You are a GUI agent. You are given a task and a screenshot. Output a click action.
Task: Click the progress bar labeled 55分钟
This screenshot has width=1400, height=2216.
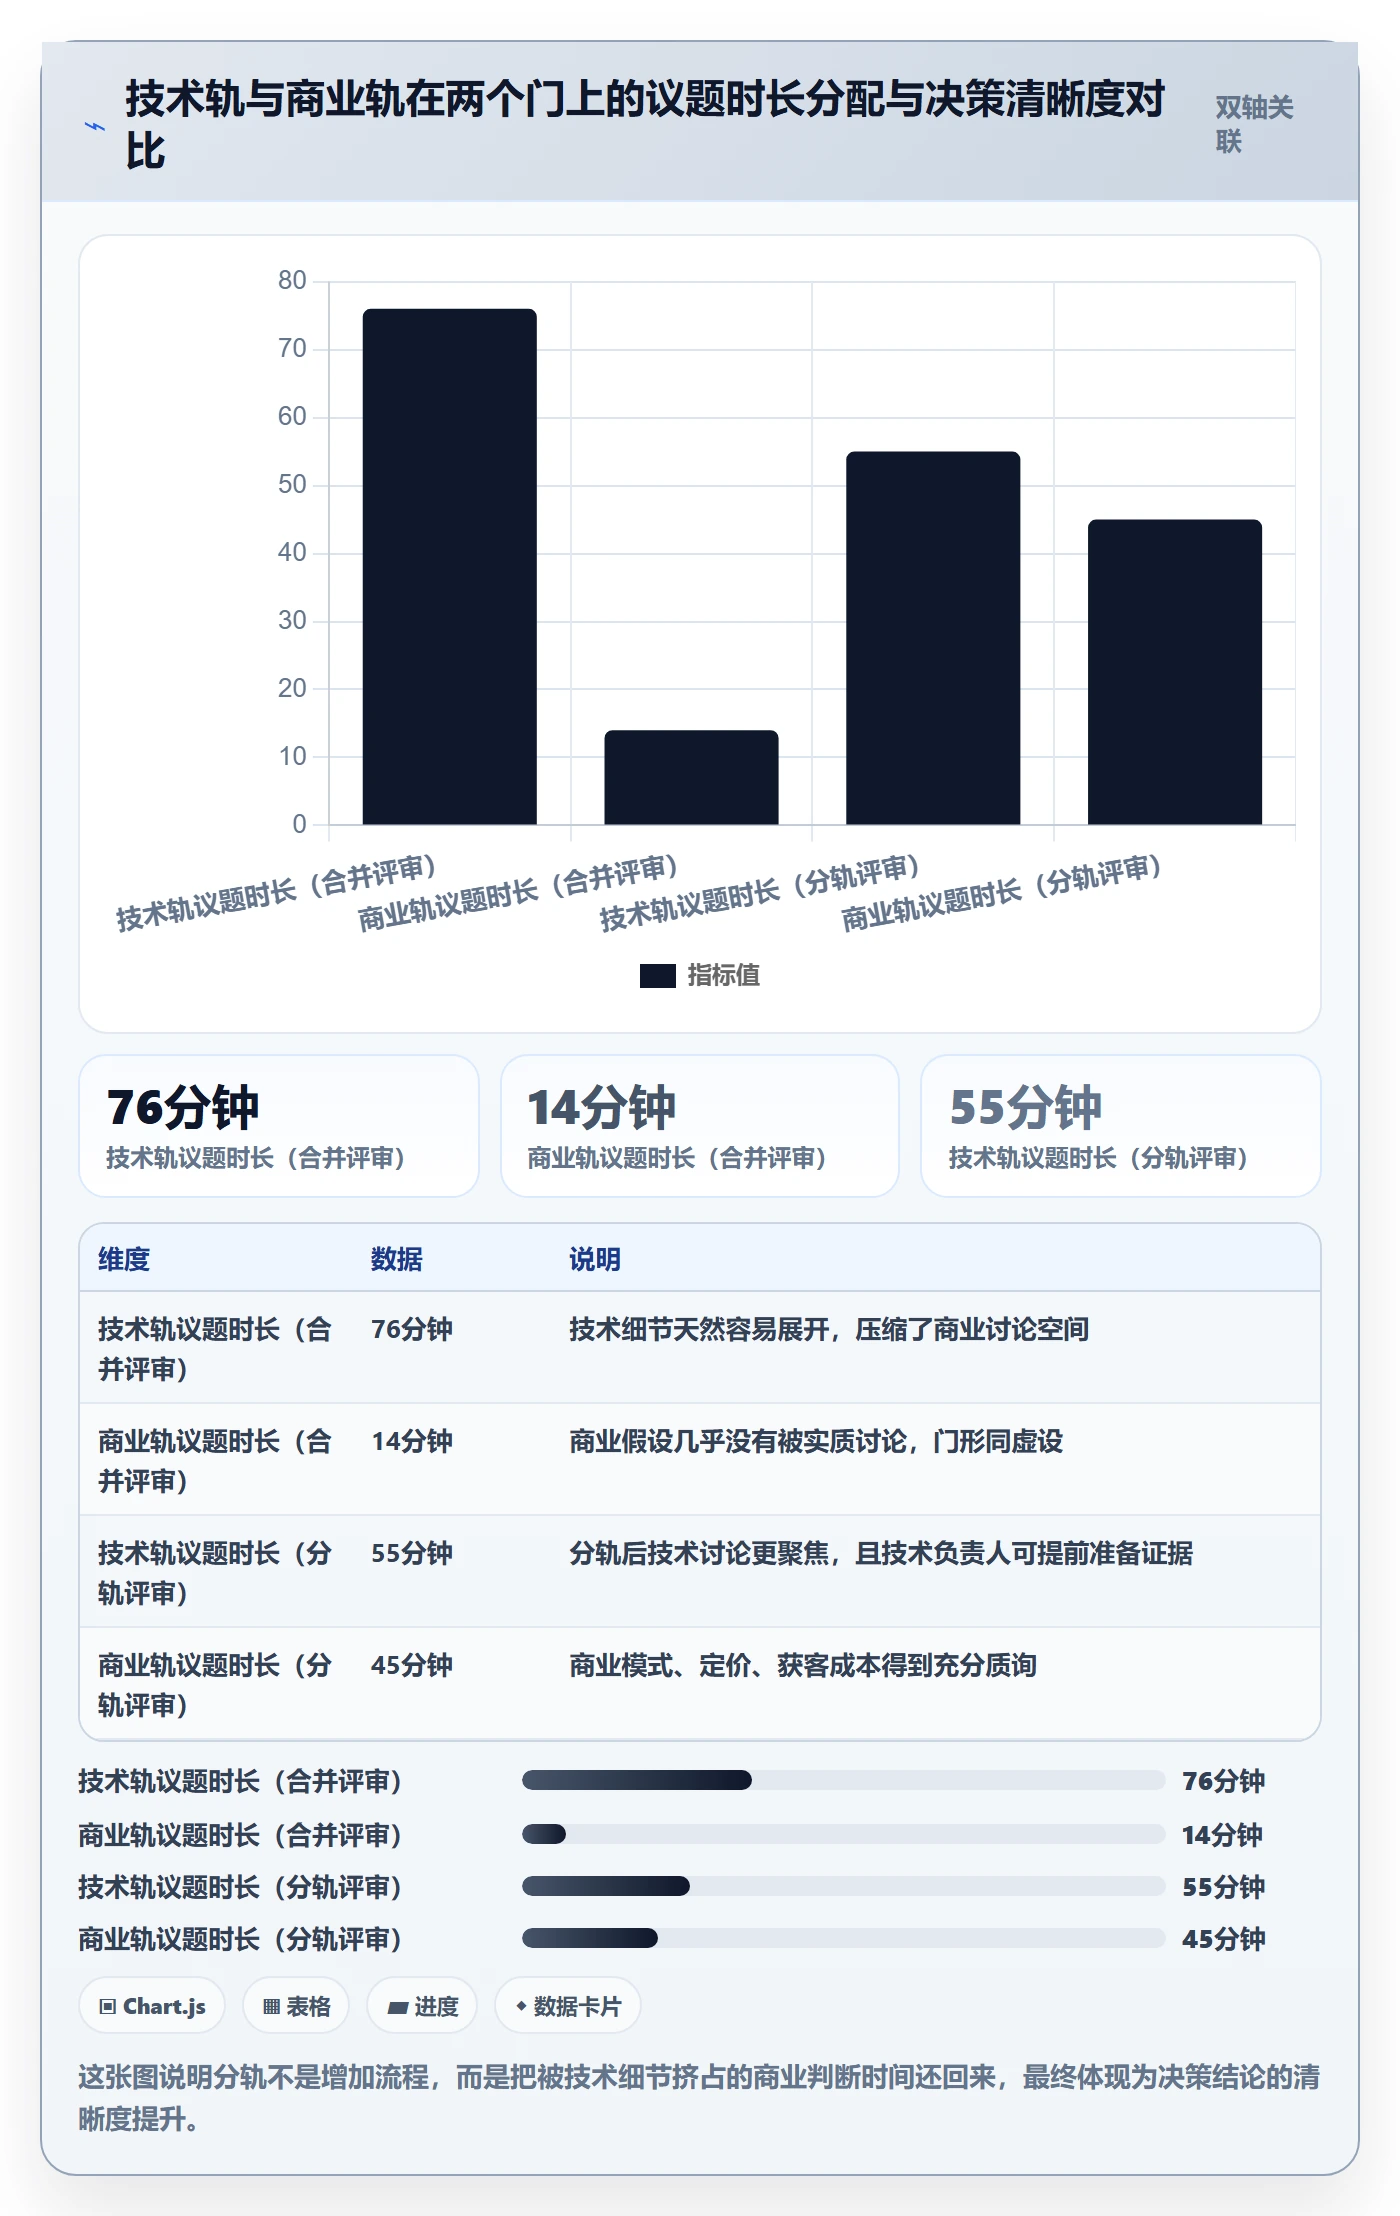[843, 1886]
